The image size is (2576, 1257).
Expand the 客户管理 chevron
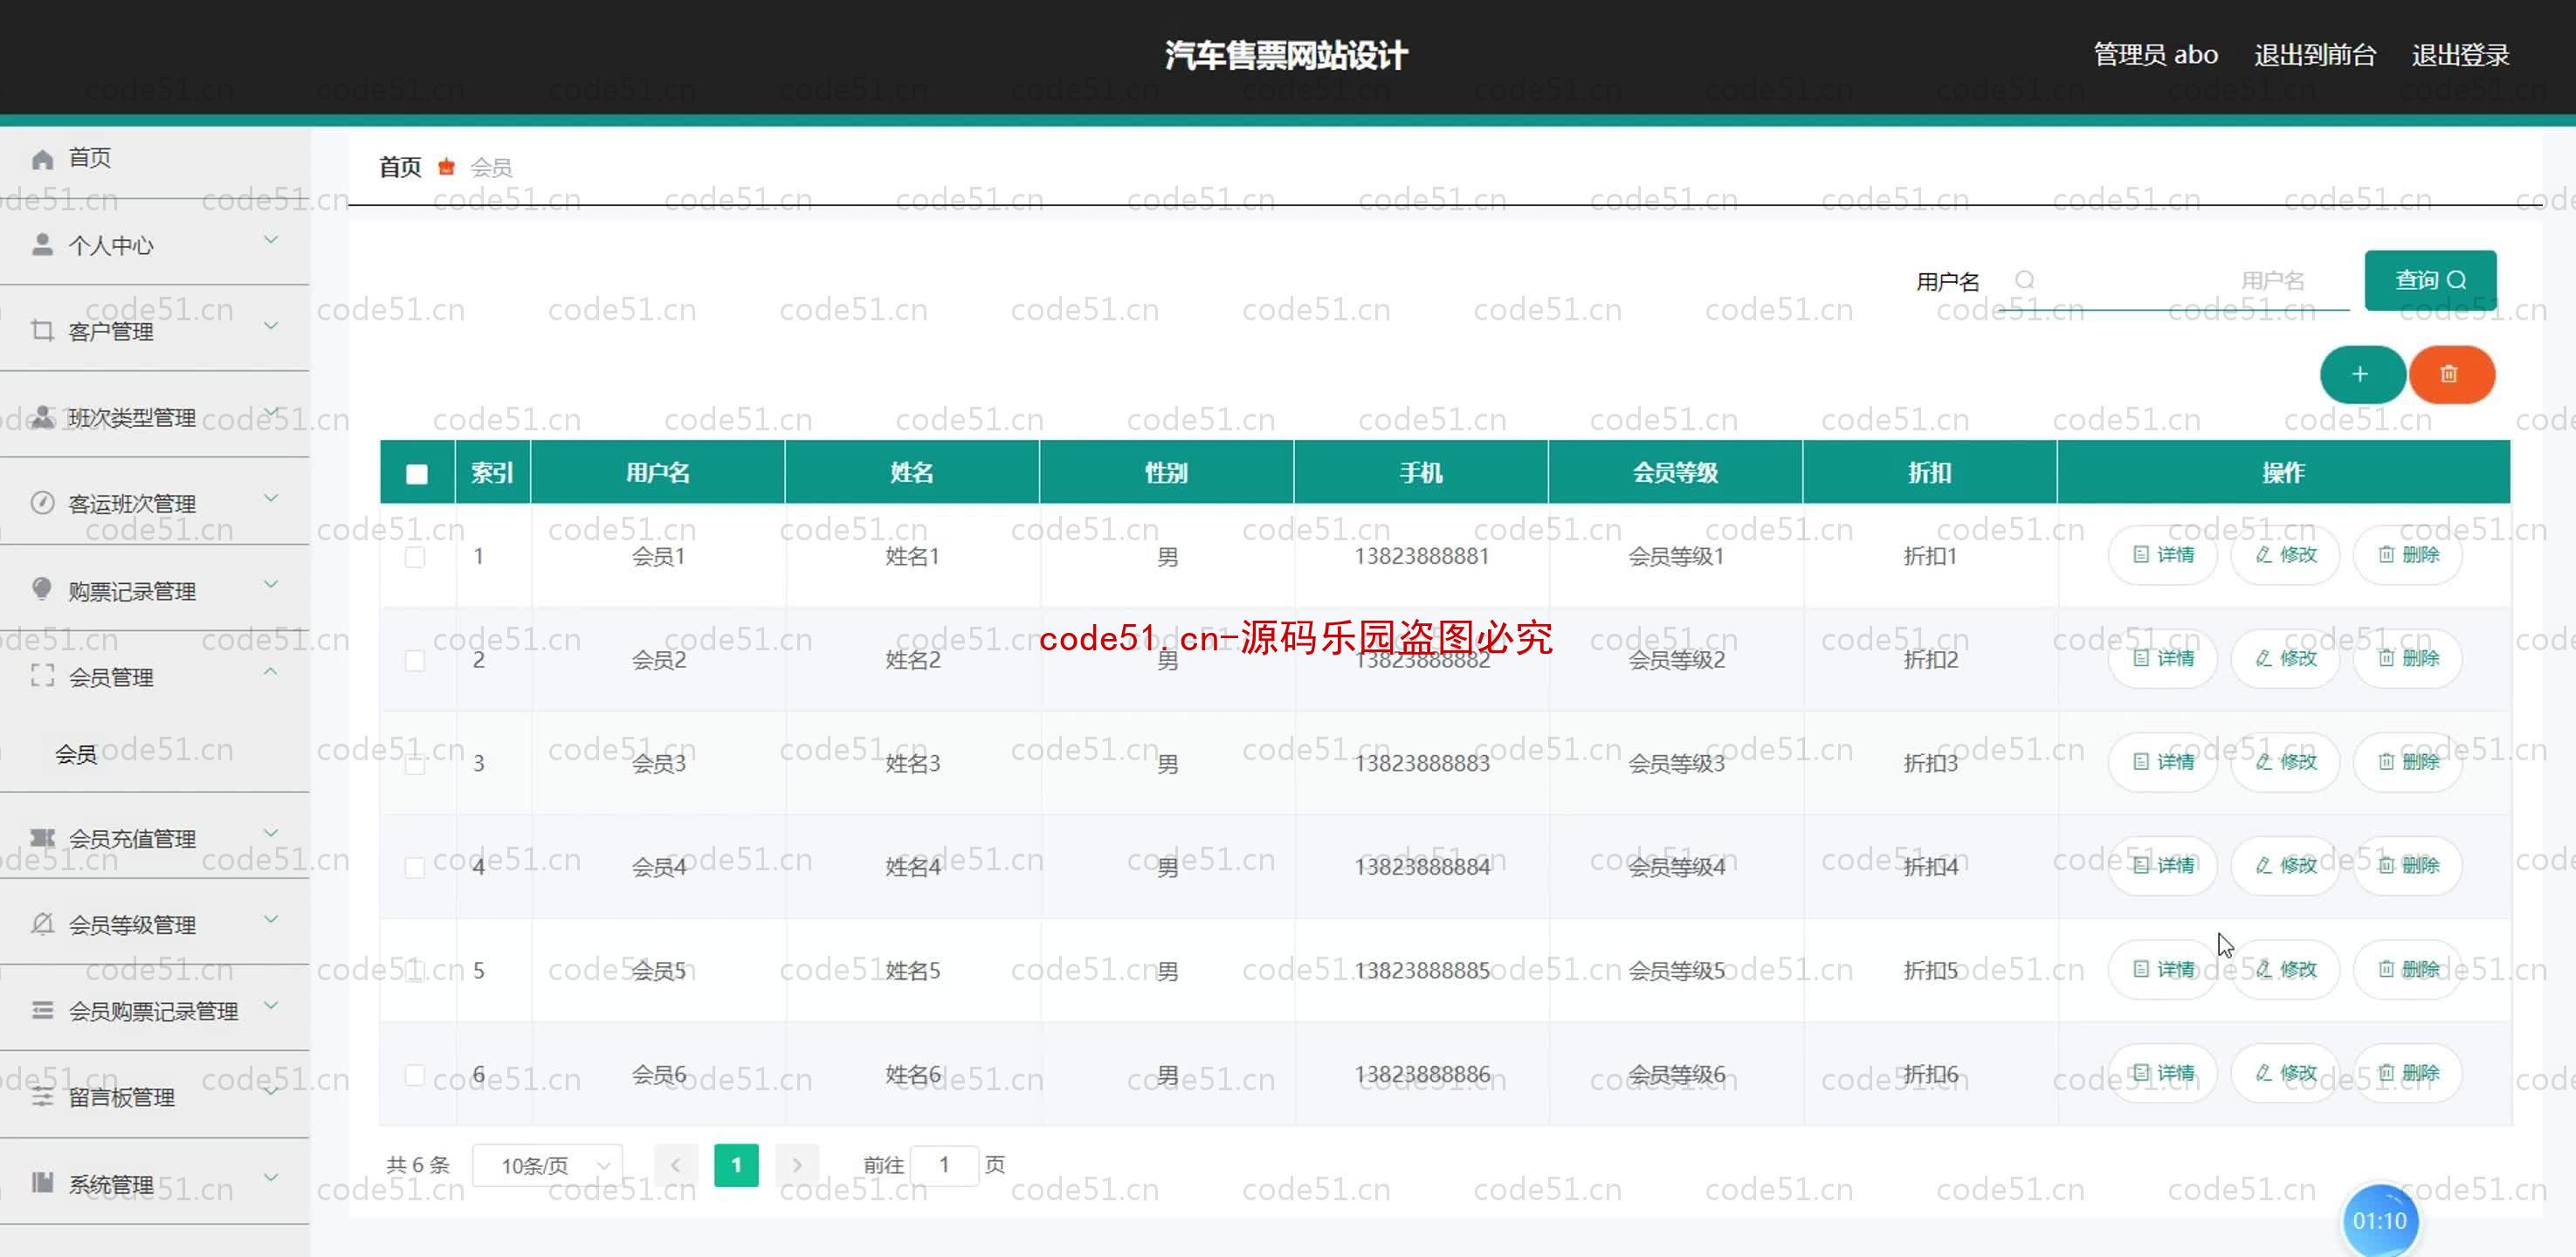point(270,326)
